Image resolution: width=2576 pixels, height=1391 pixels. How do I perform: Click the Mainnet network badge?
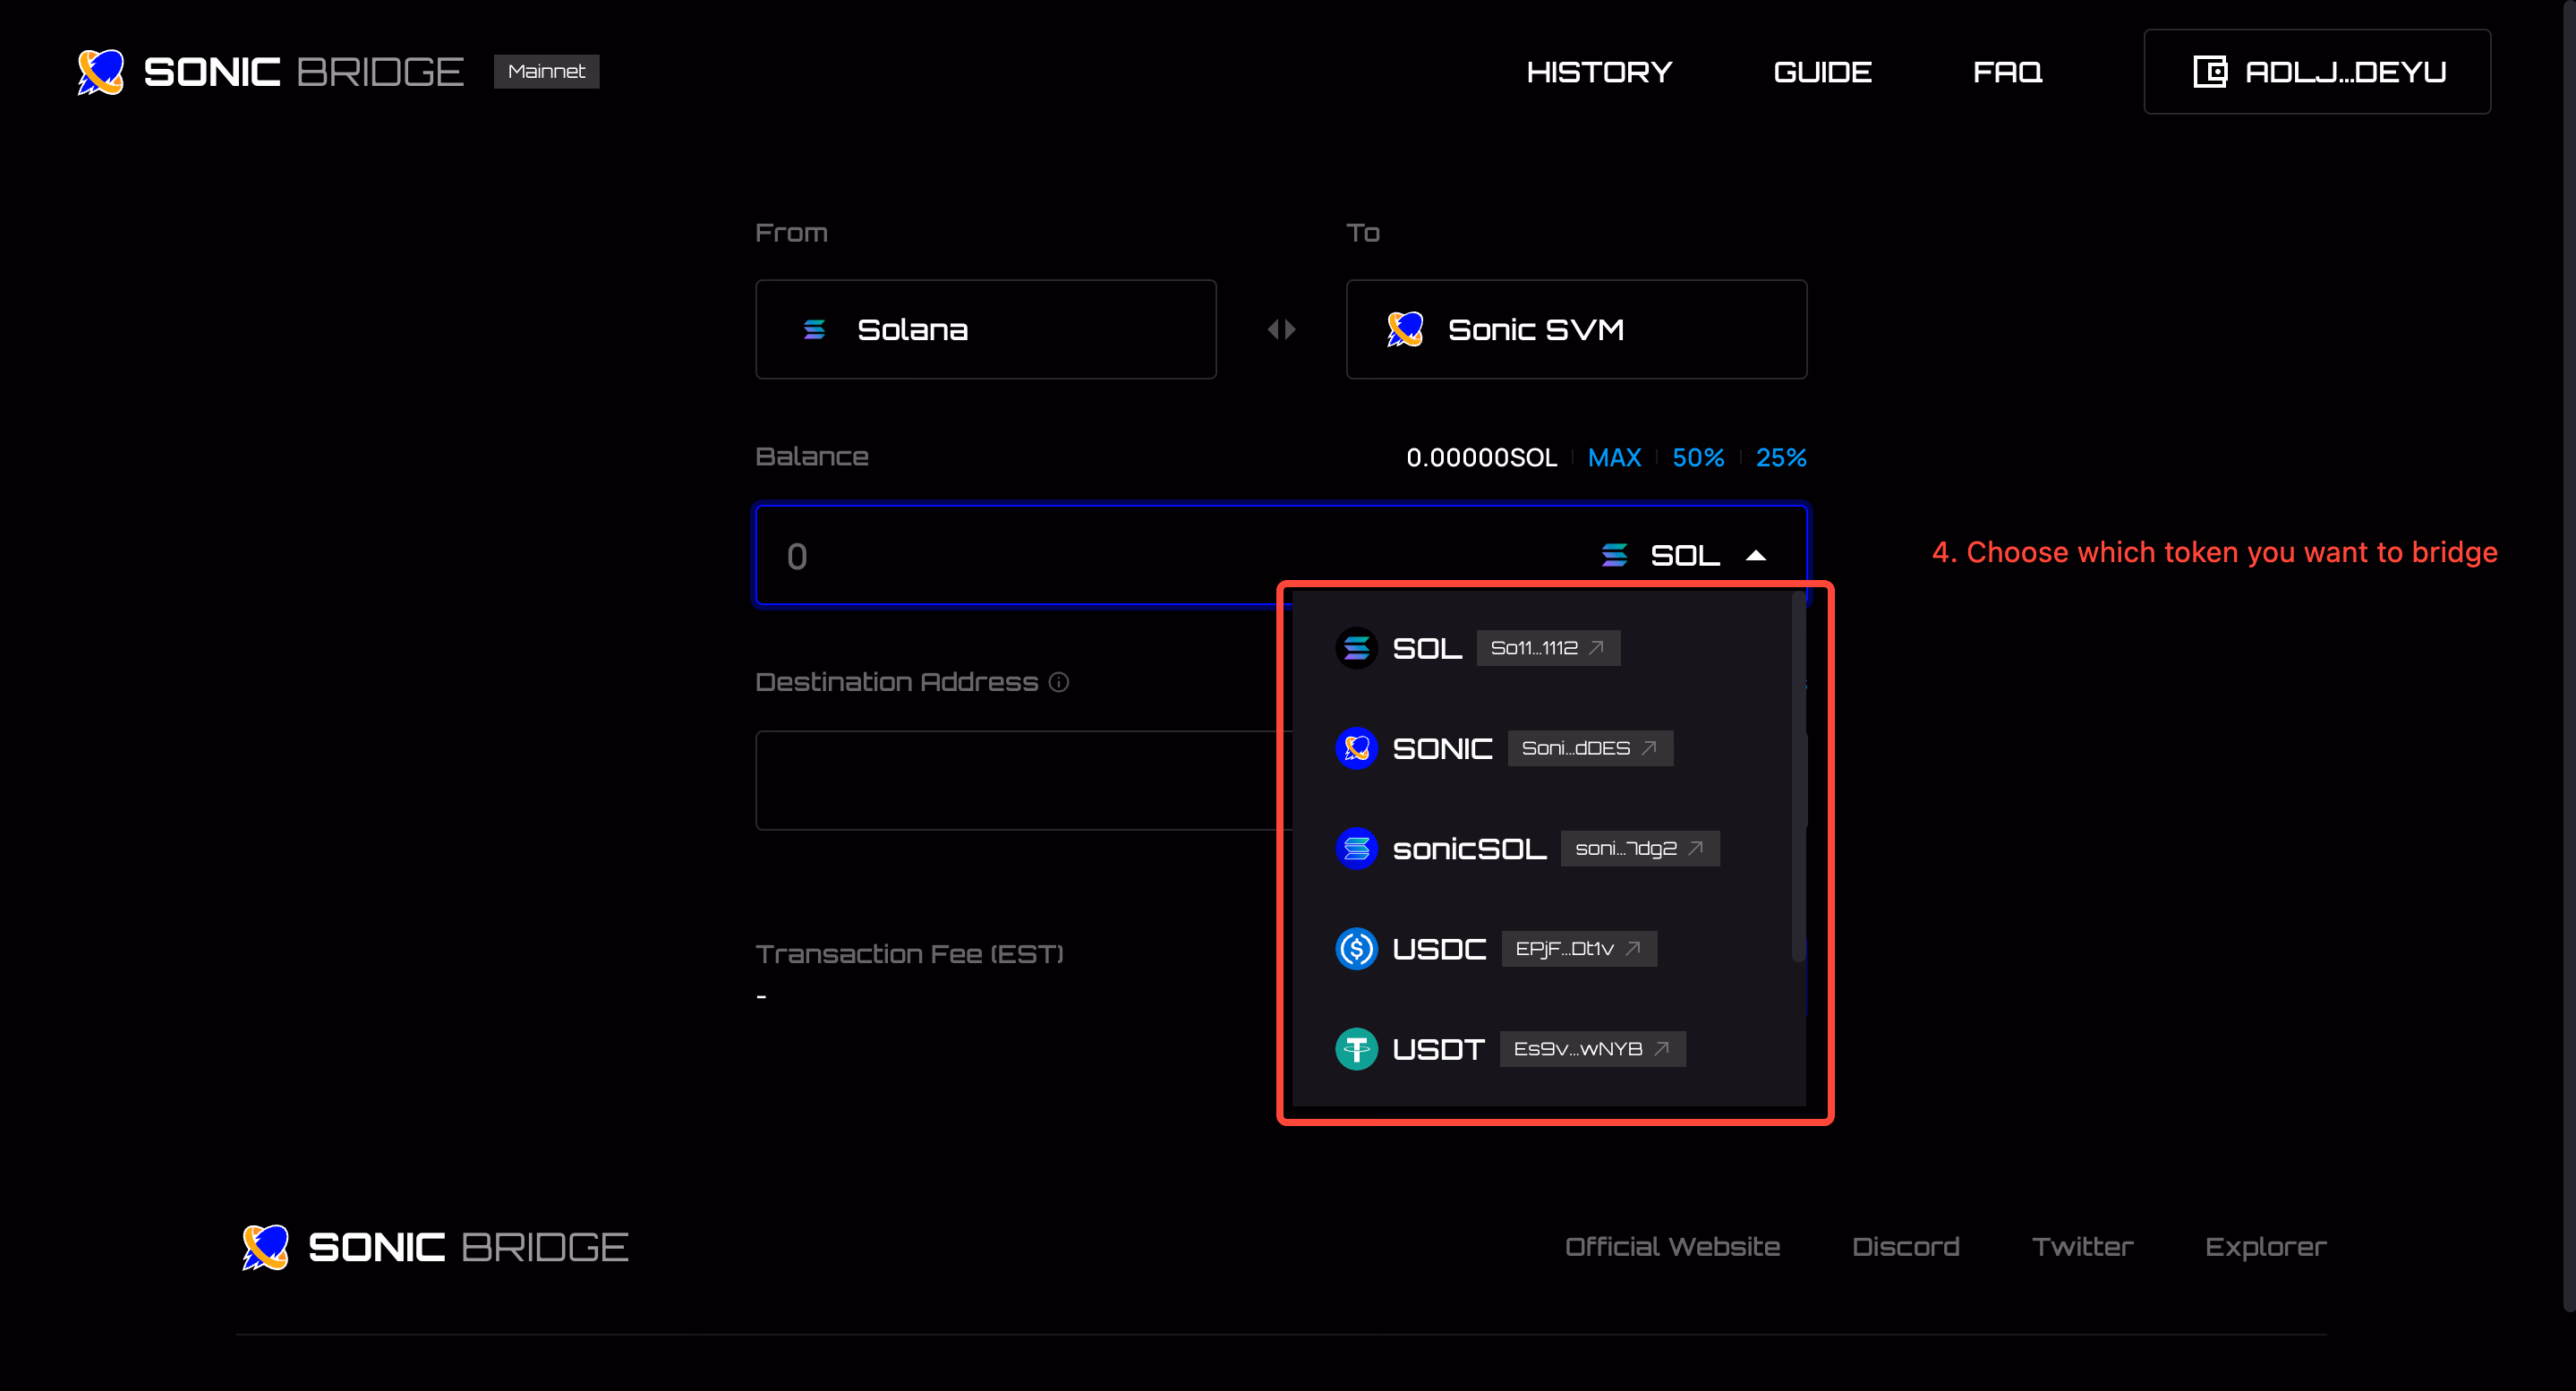tap(546, 71)
